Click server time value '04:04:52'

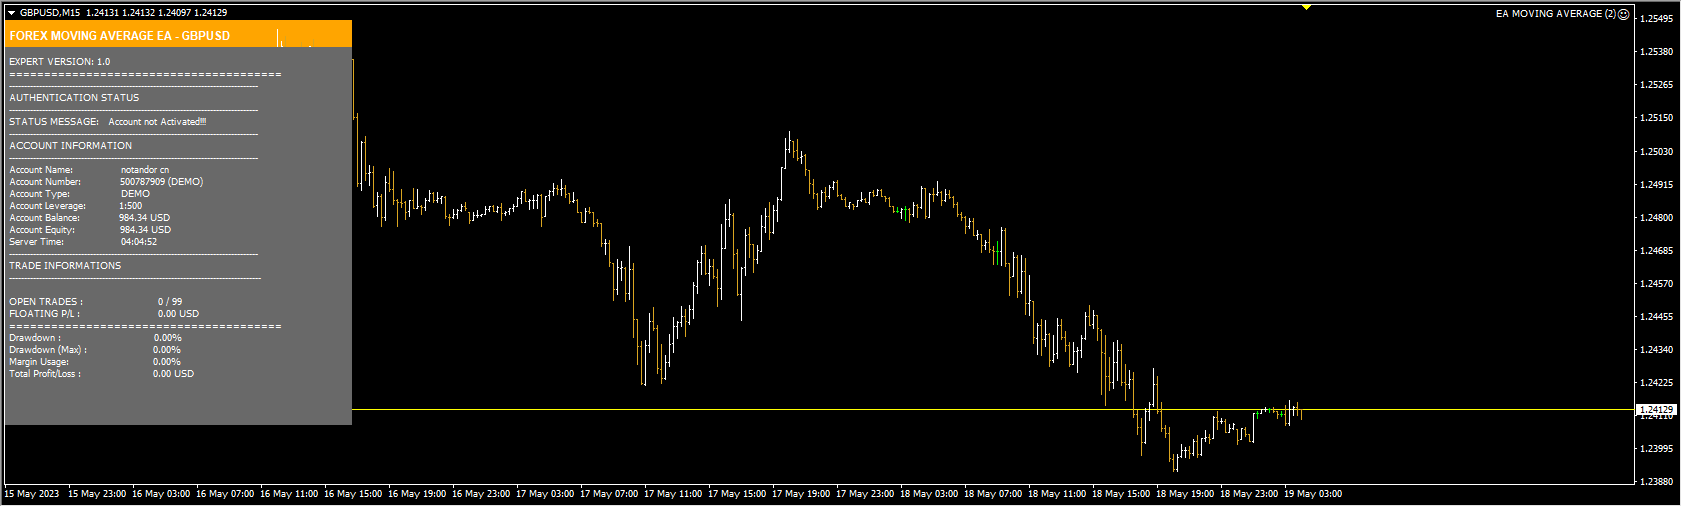(x=139, y=242)
